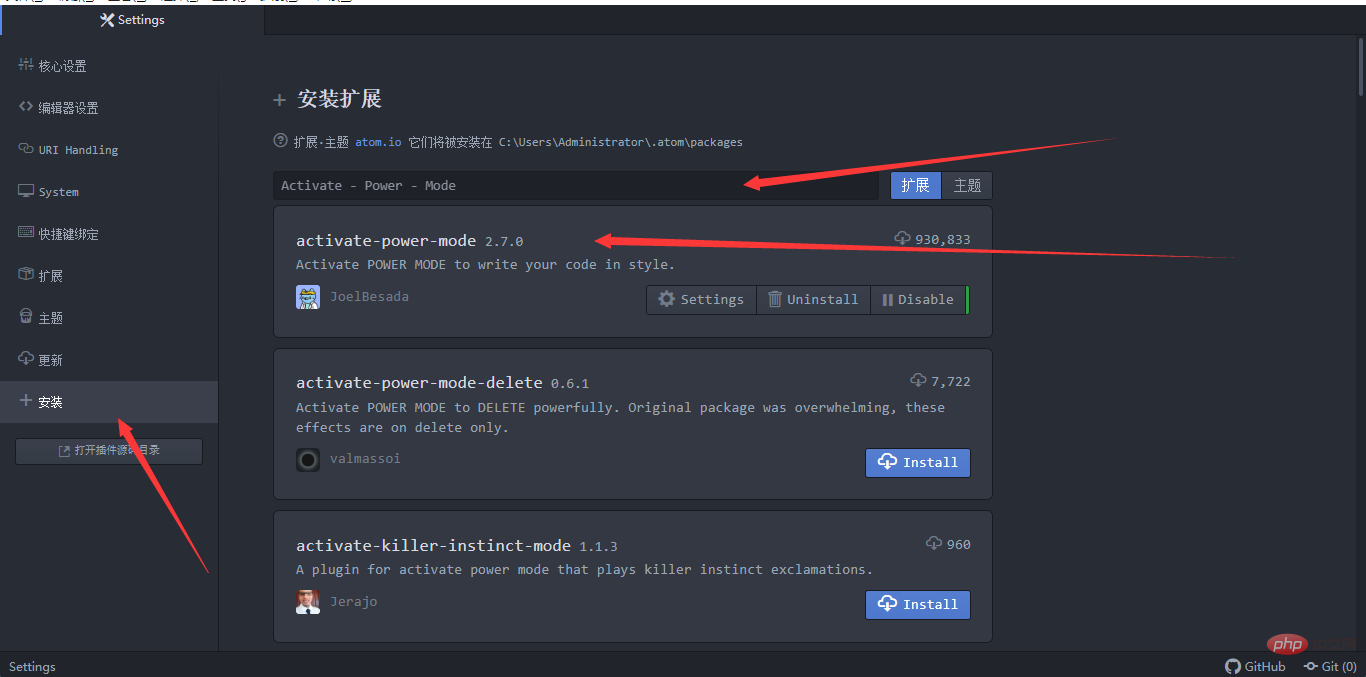The width and height of the screenshot is (1366, 677).
Task: Click the activate-power-mode version 2.7.0
Action: click(x=504, y=242)
